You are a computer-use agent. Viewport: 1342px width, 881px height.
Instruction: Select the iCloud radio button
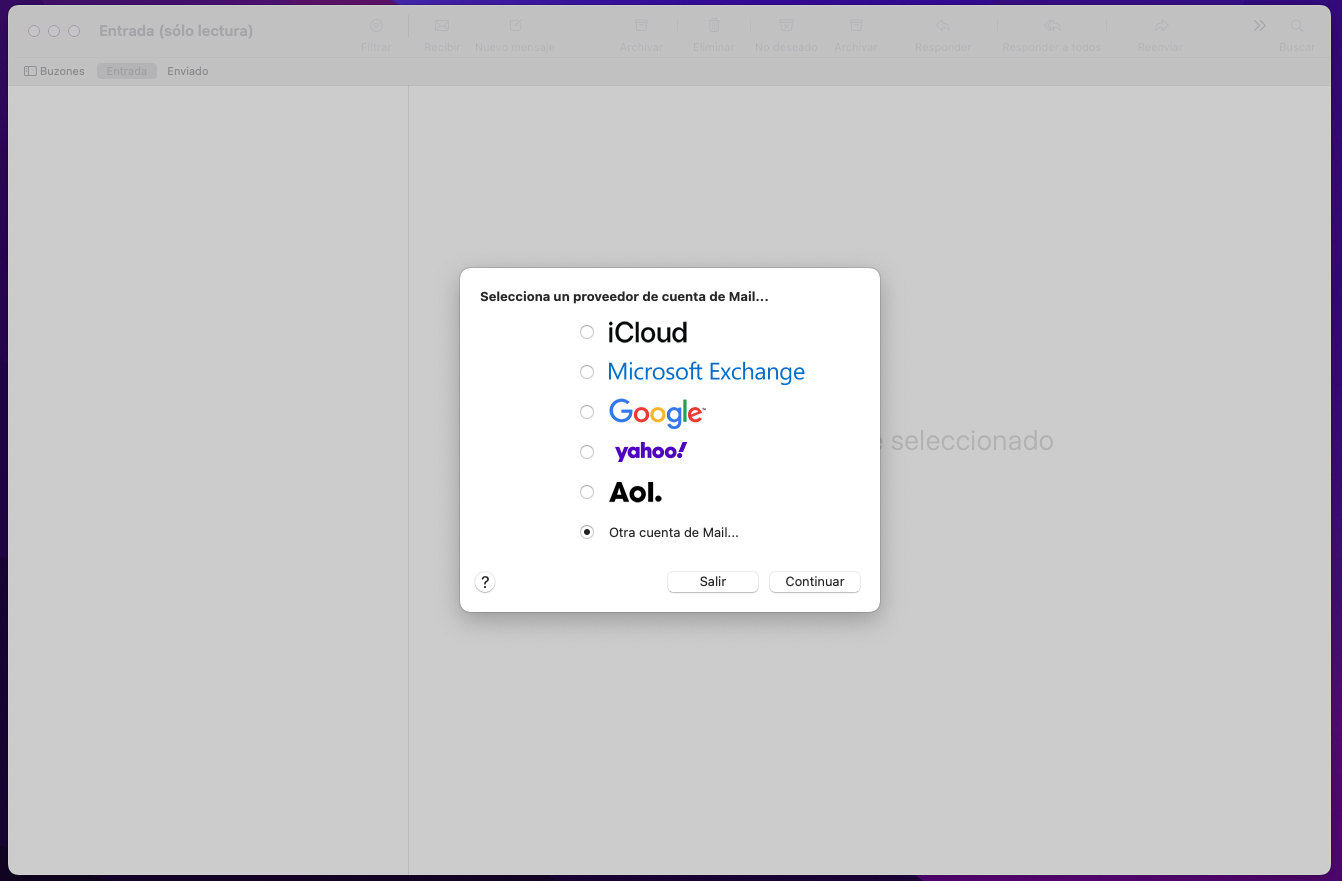click(587, 332)
